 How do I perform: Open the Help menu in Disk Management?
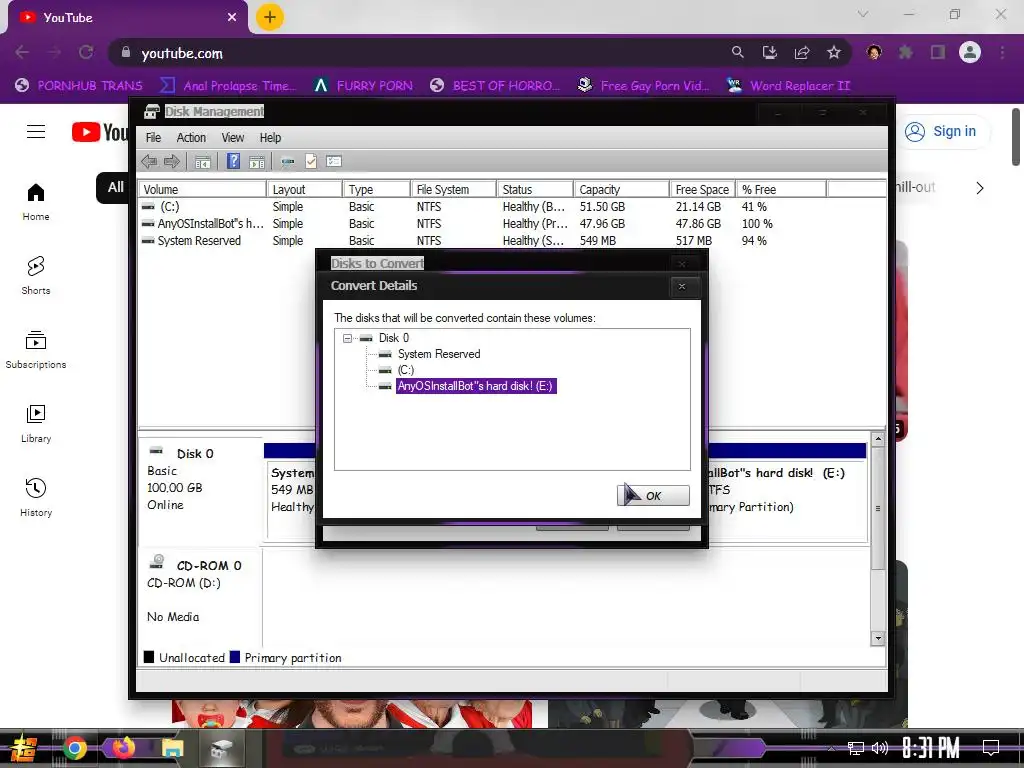270,137
